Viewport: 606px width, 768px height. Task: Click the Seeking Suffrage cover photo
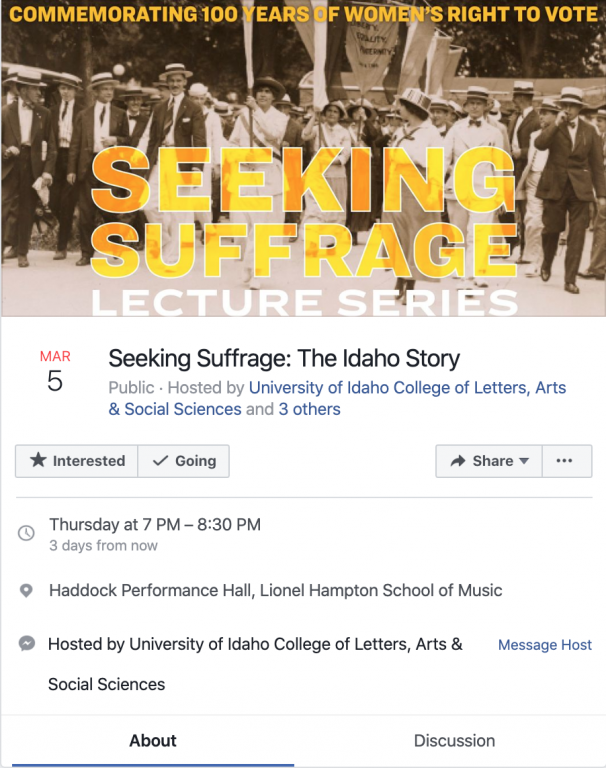coord(303,160)
